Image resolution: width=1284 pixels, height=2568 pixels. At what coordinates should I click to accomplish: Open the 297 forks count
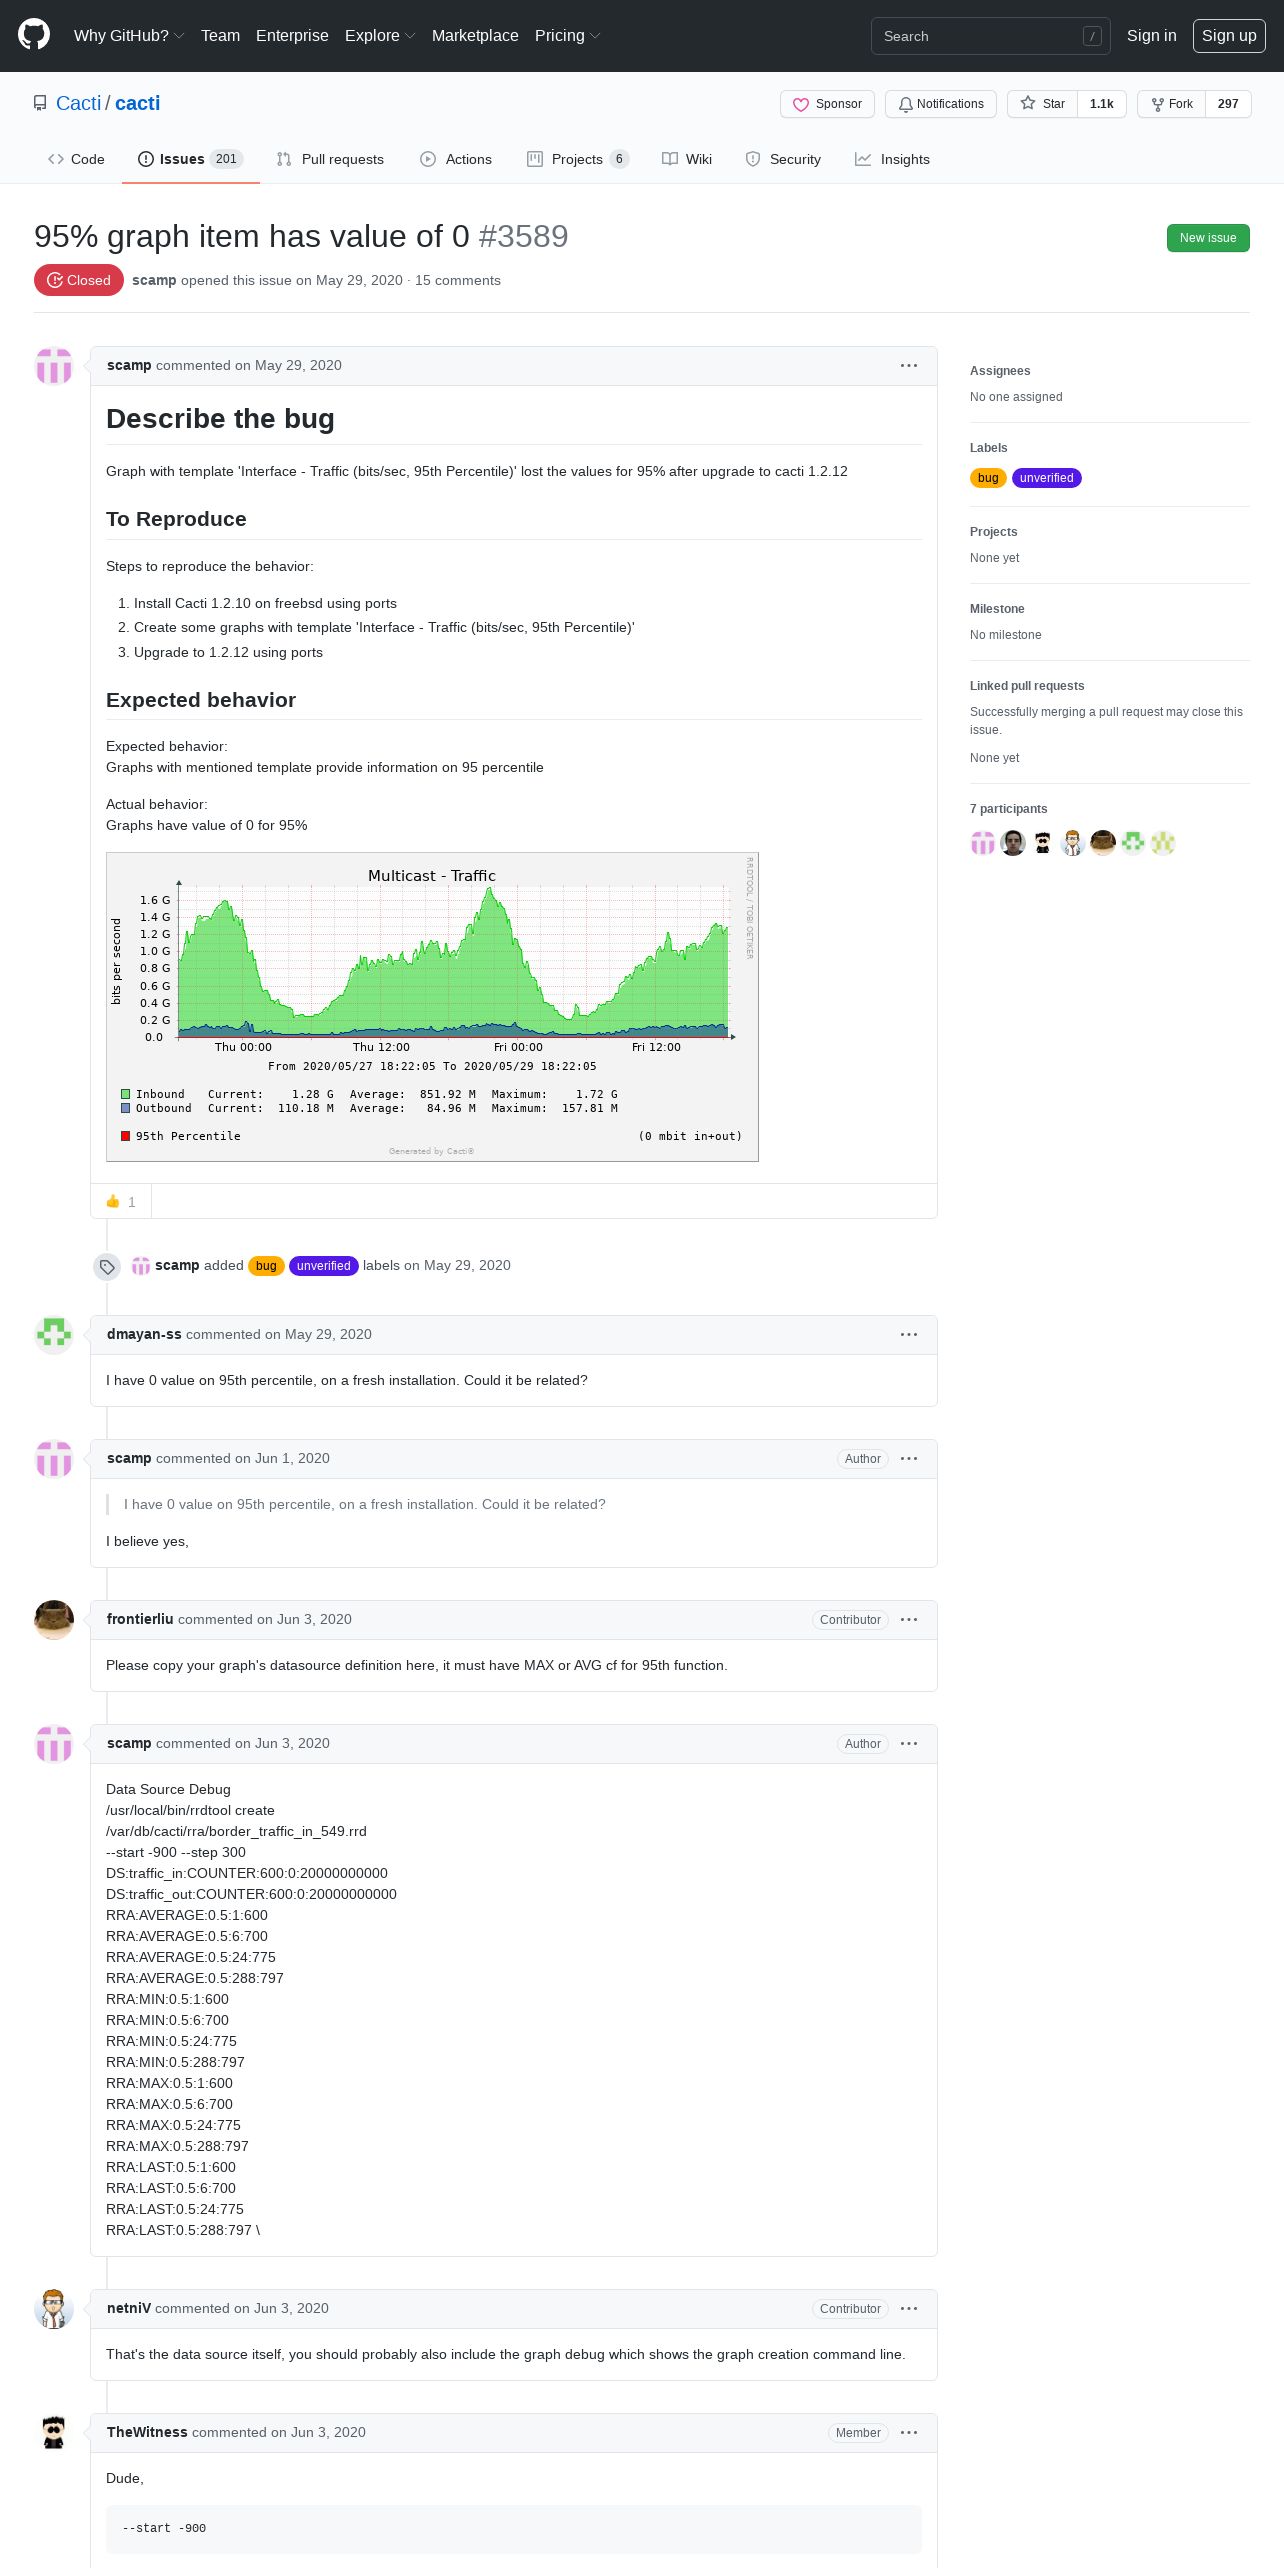pos(1228,104)
